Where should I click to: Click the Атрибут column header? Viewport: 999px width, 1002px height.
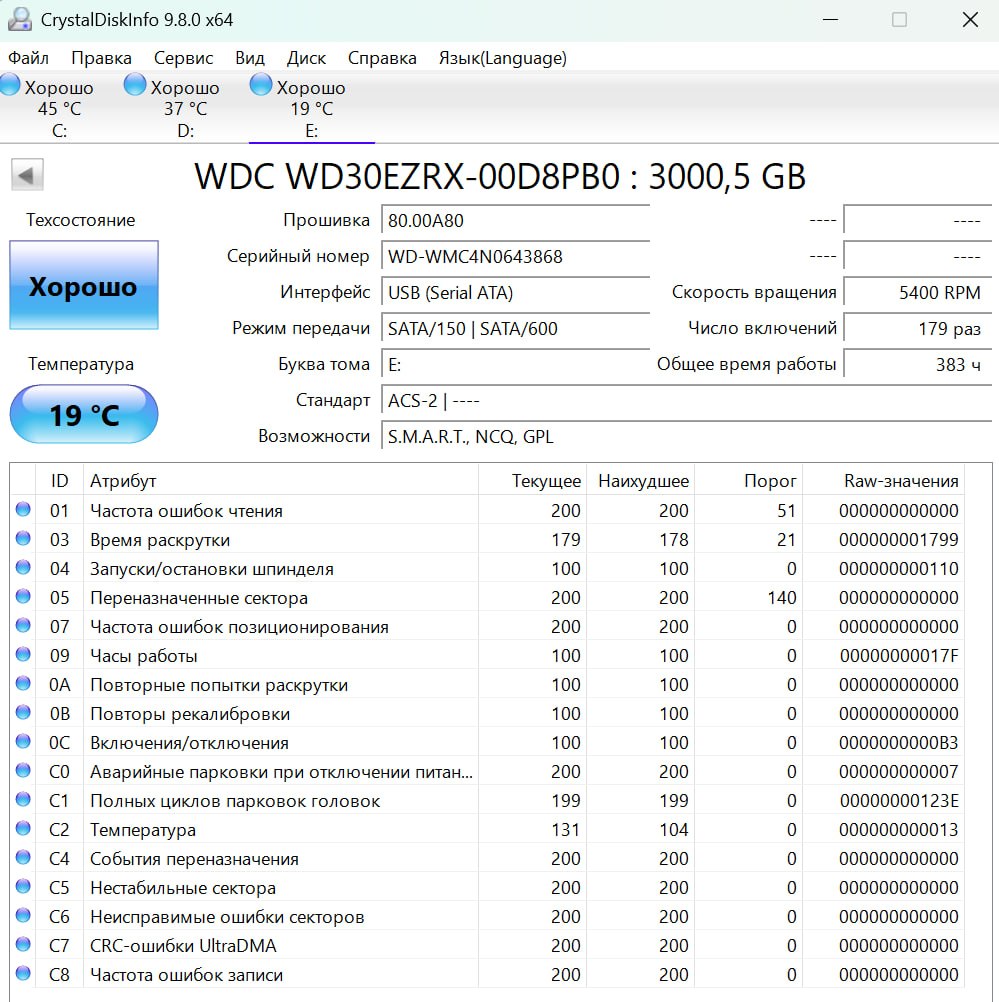(x=281, y=480)
